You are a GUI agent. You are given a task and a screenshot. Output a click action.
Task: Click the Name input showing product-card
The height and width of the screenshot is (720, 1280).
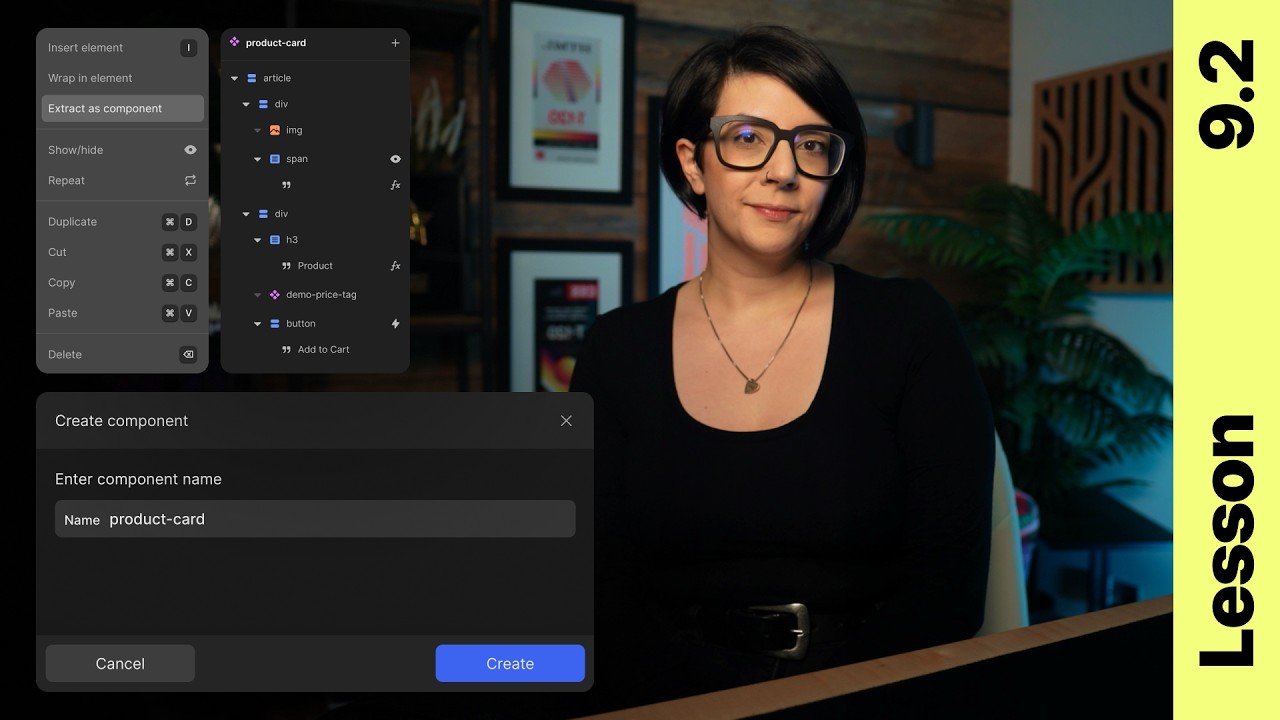tap(315, 518)
